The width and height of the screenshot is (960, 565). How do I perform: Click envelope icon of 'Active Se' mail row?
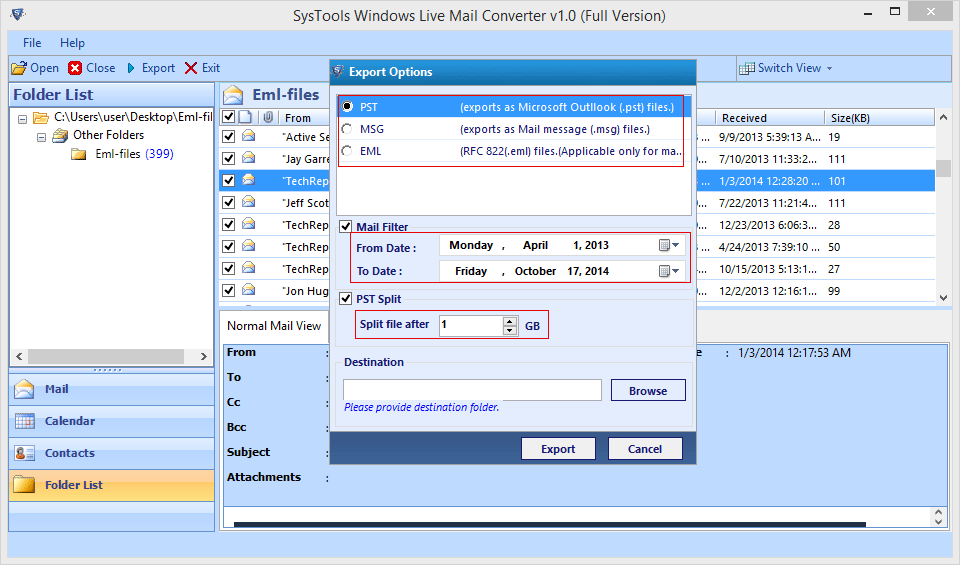click(249, 136)
